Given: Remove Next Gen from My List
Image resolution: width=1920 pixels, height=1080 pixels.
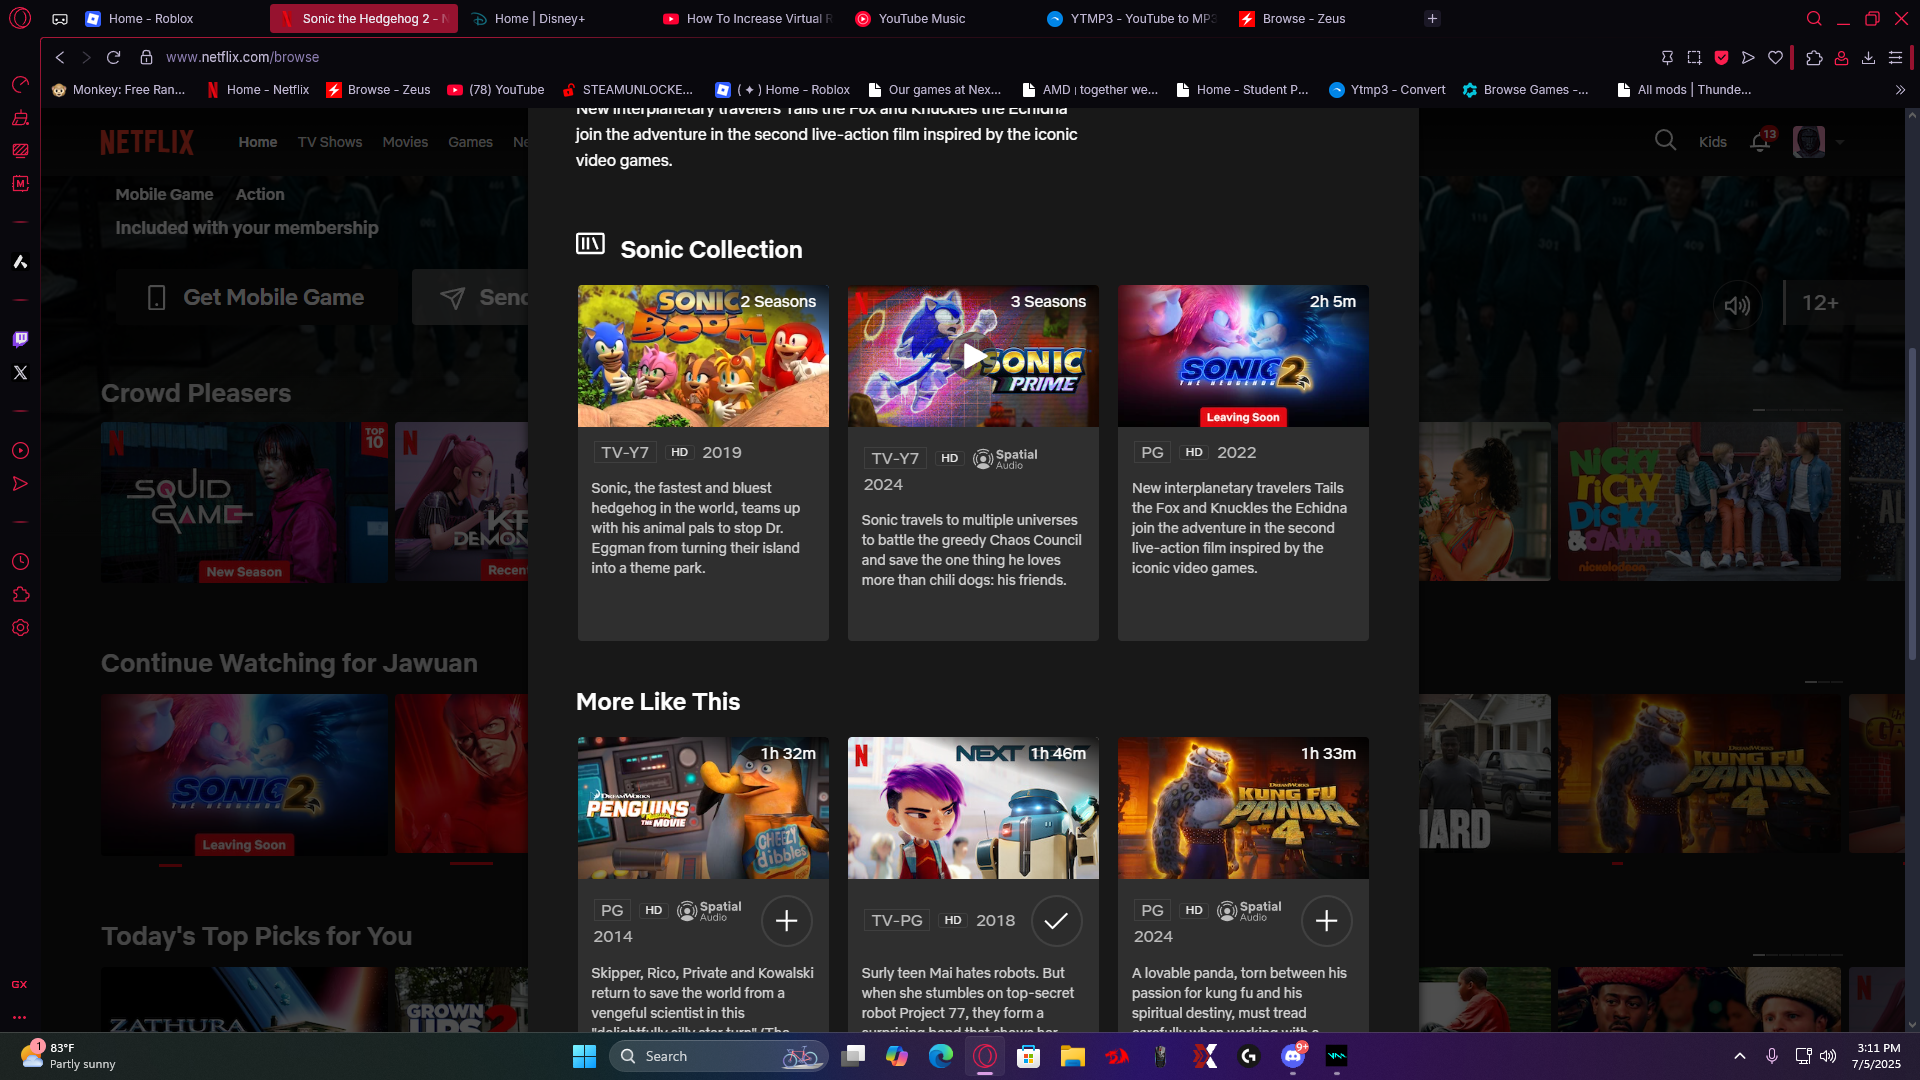Looking at the screenshot, I should point(1056,921).
